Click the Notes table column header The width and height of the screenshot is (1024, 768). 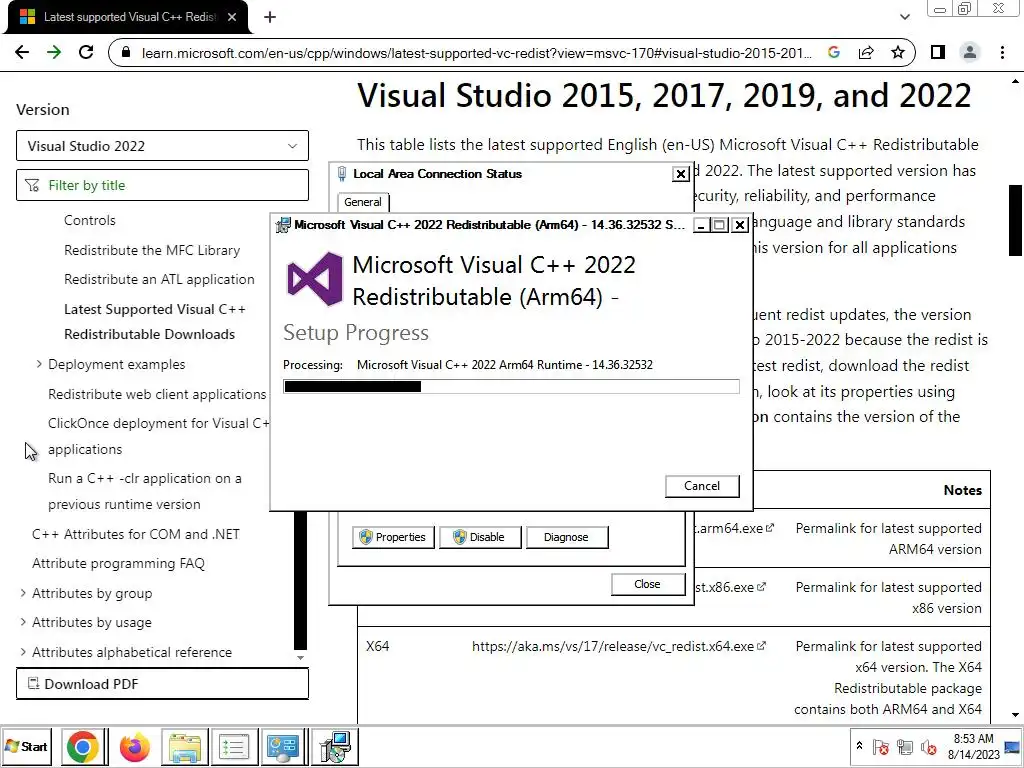coord(963,490)
